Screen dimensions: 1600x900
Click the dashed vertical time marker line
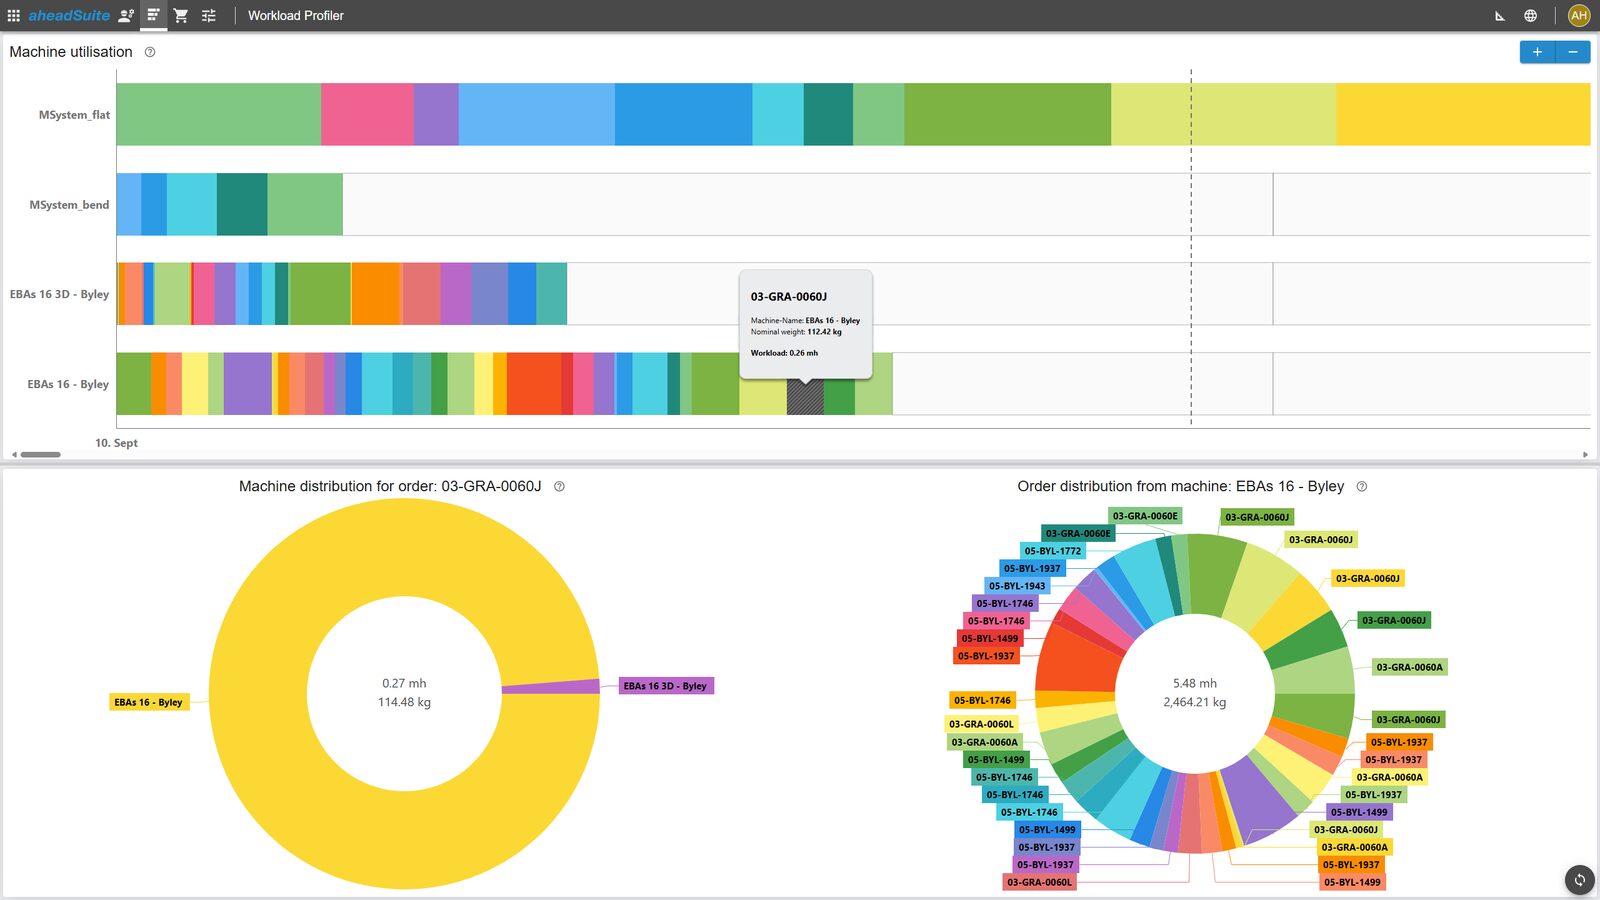(x=1191, y=248)
